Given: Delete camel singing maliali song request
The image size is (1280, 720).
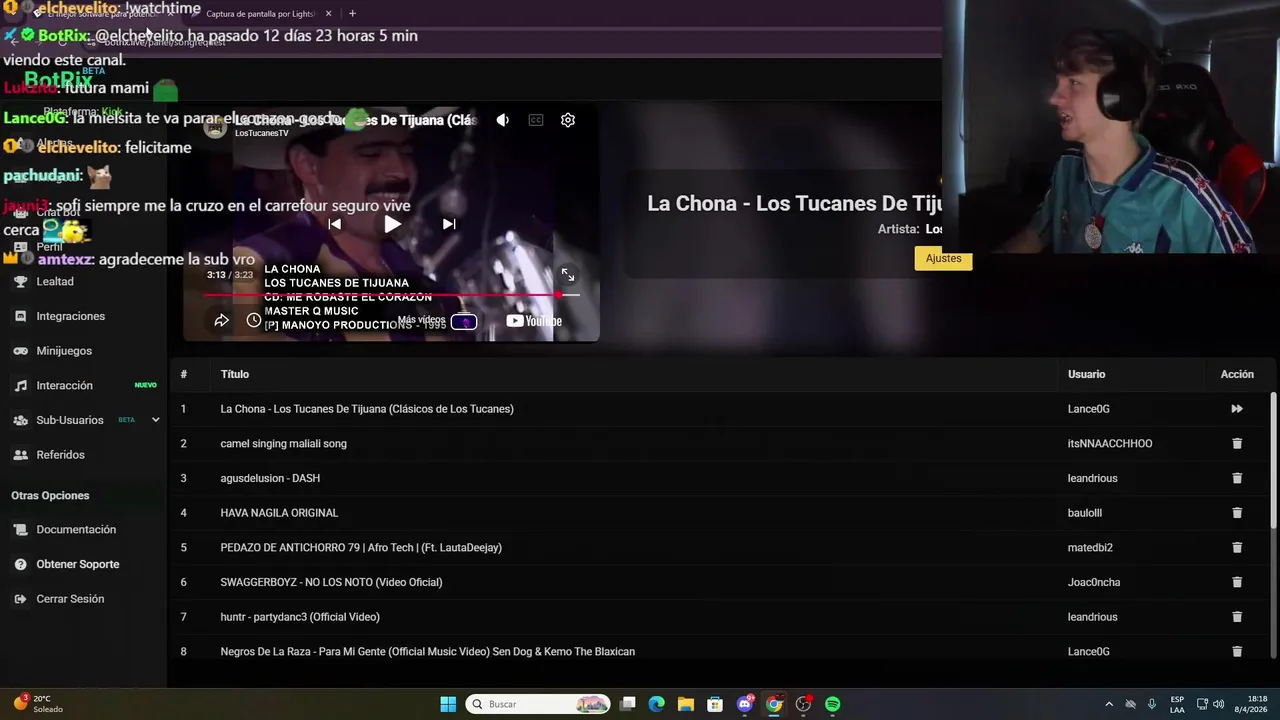Looking at the screenshot, I should (1237, 443).
